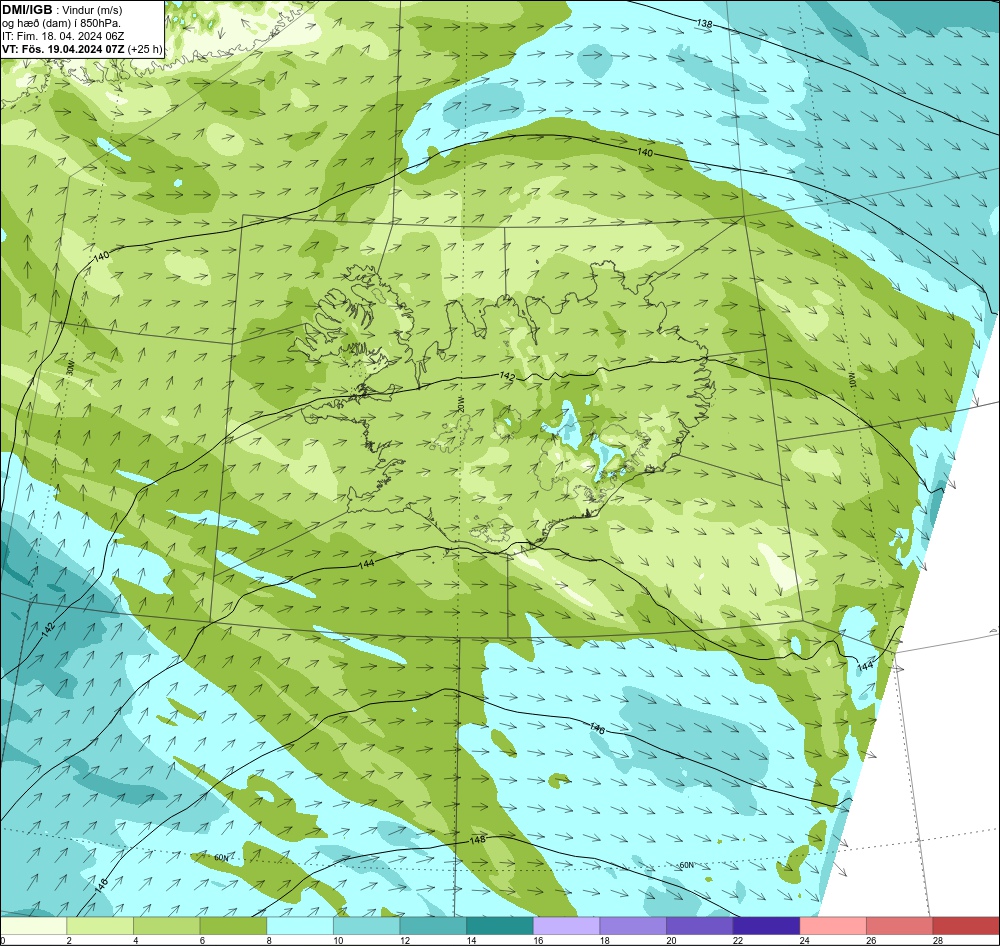
Task: Click the 'DMI/IGB : Vindur (m/s)' title text
Action: (x=62, y=10)
